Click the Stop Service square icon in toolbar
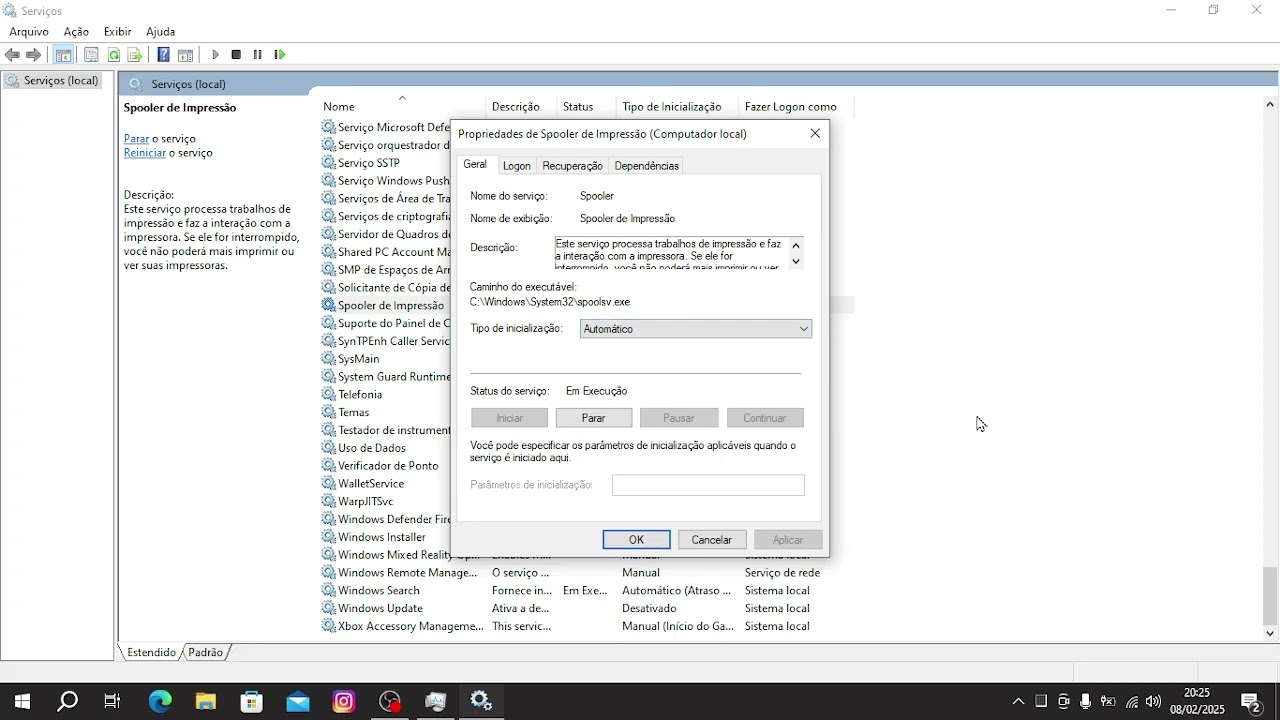Viewport: 1280px width, 720px height. 236,55
